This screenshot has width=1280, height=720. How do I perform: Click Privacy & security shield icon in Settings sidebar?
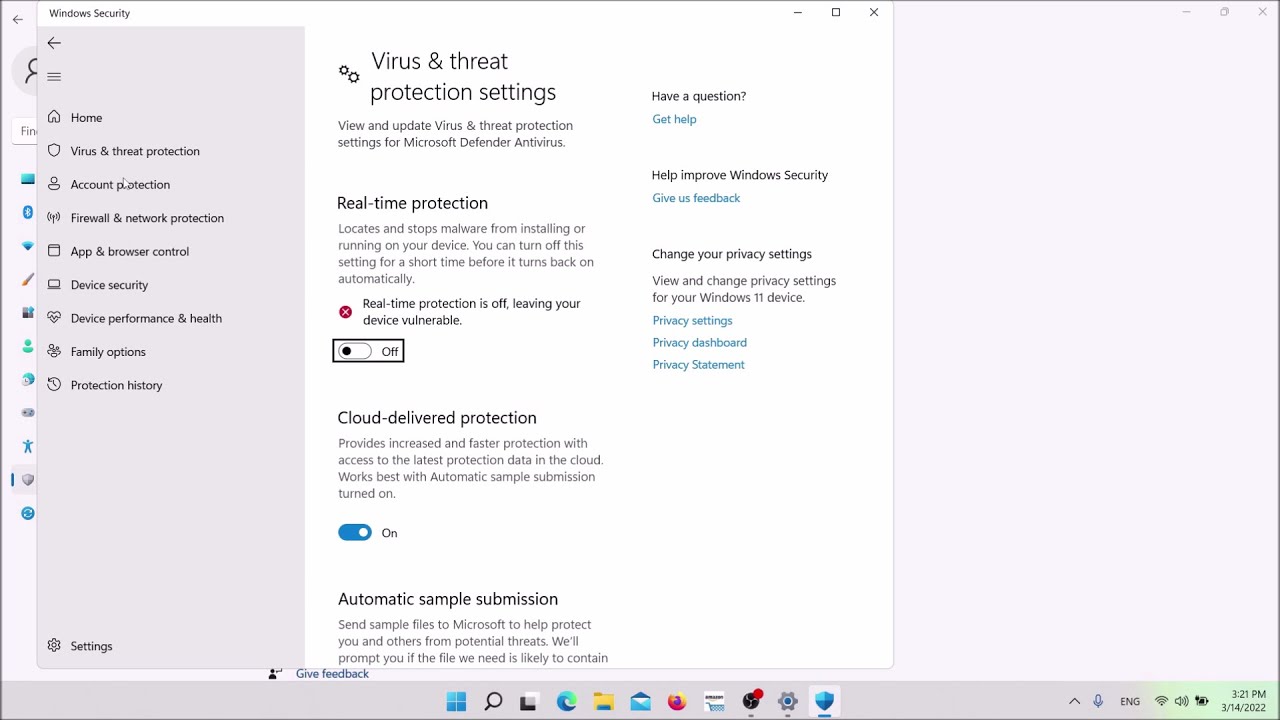tap(28, 480)
